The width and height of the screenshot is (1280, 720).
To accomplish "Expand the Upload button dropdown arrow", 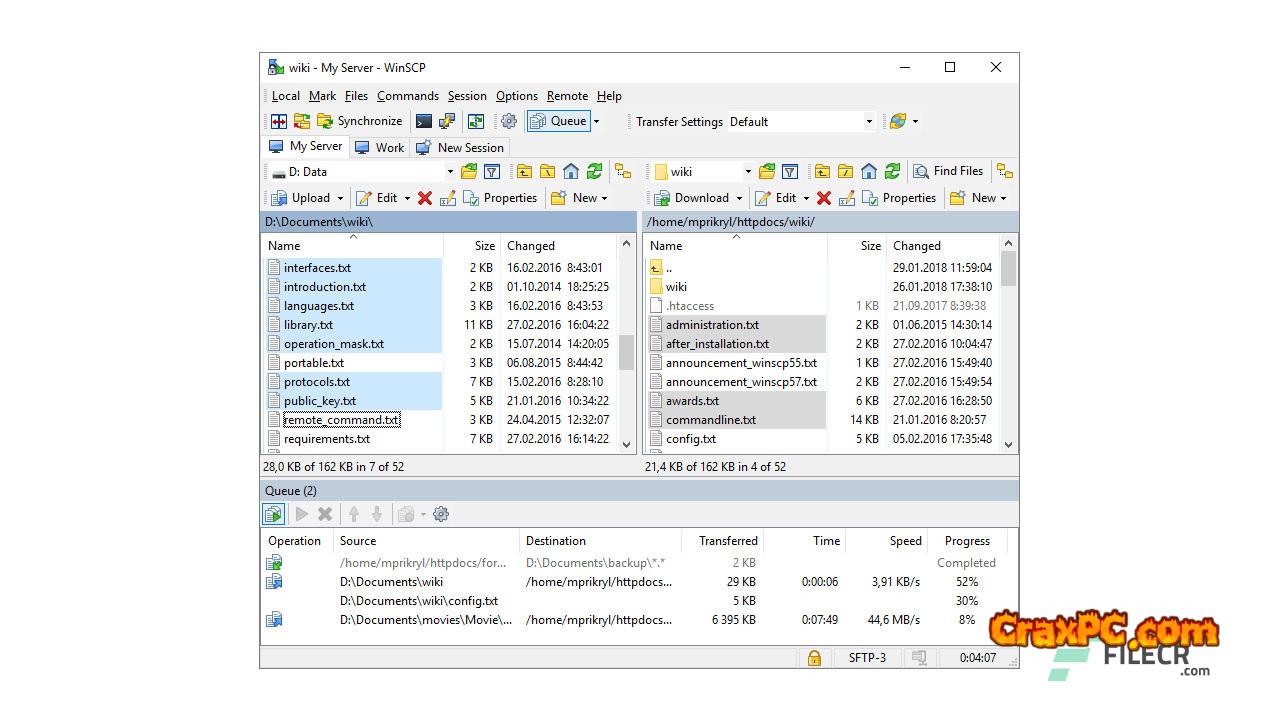I will tap(340, 198).
